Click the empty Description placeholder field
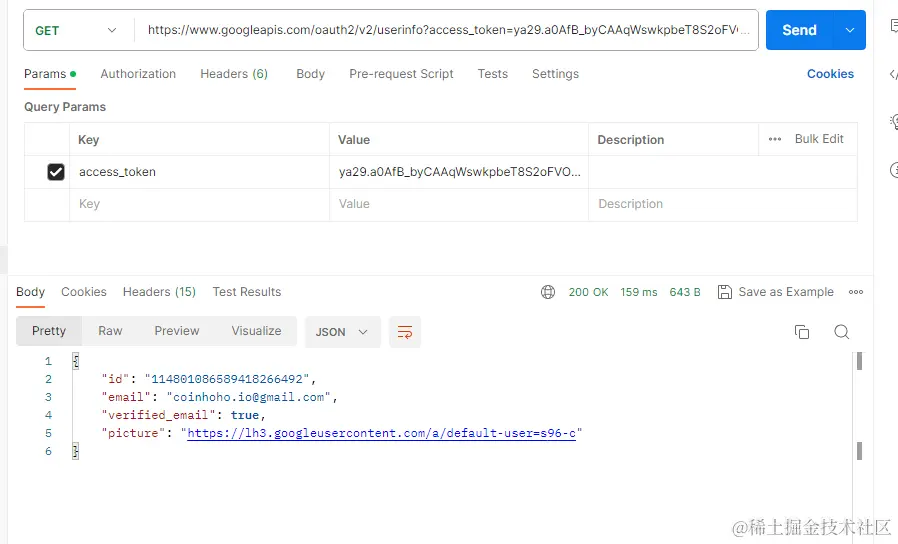Screen dimensions: 898x544 (x=723, y=204)
